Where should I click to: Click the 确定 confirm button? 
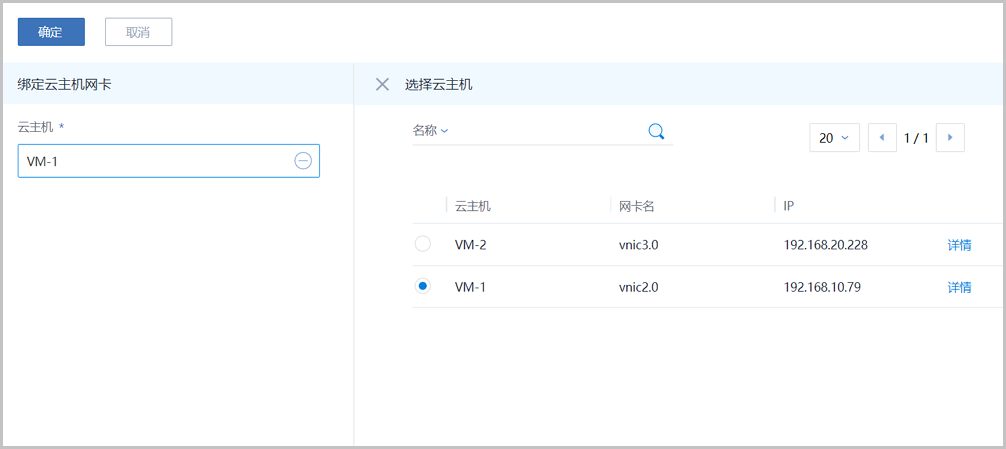[51, 32]
